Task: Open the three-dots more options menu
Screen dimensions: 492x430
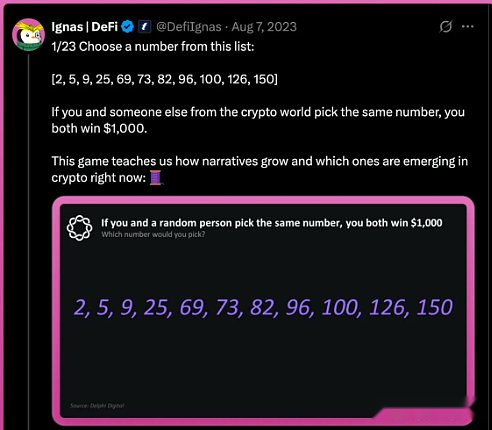Action: coord(468,26)
